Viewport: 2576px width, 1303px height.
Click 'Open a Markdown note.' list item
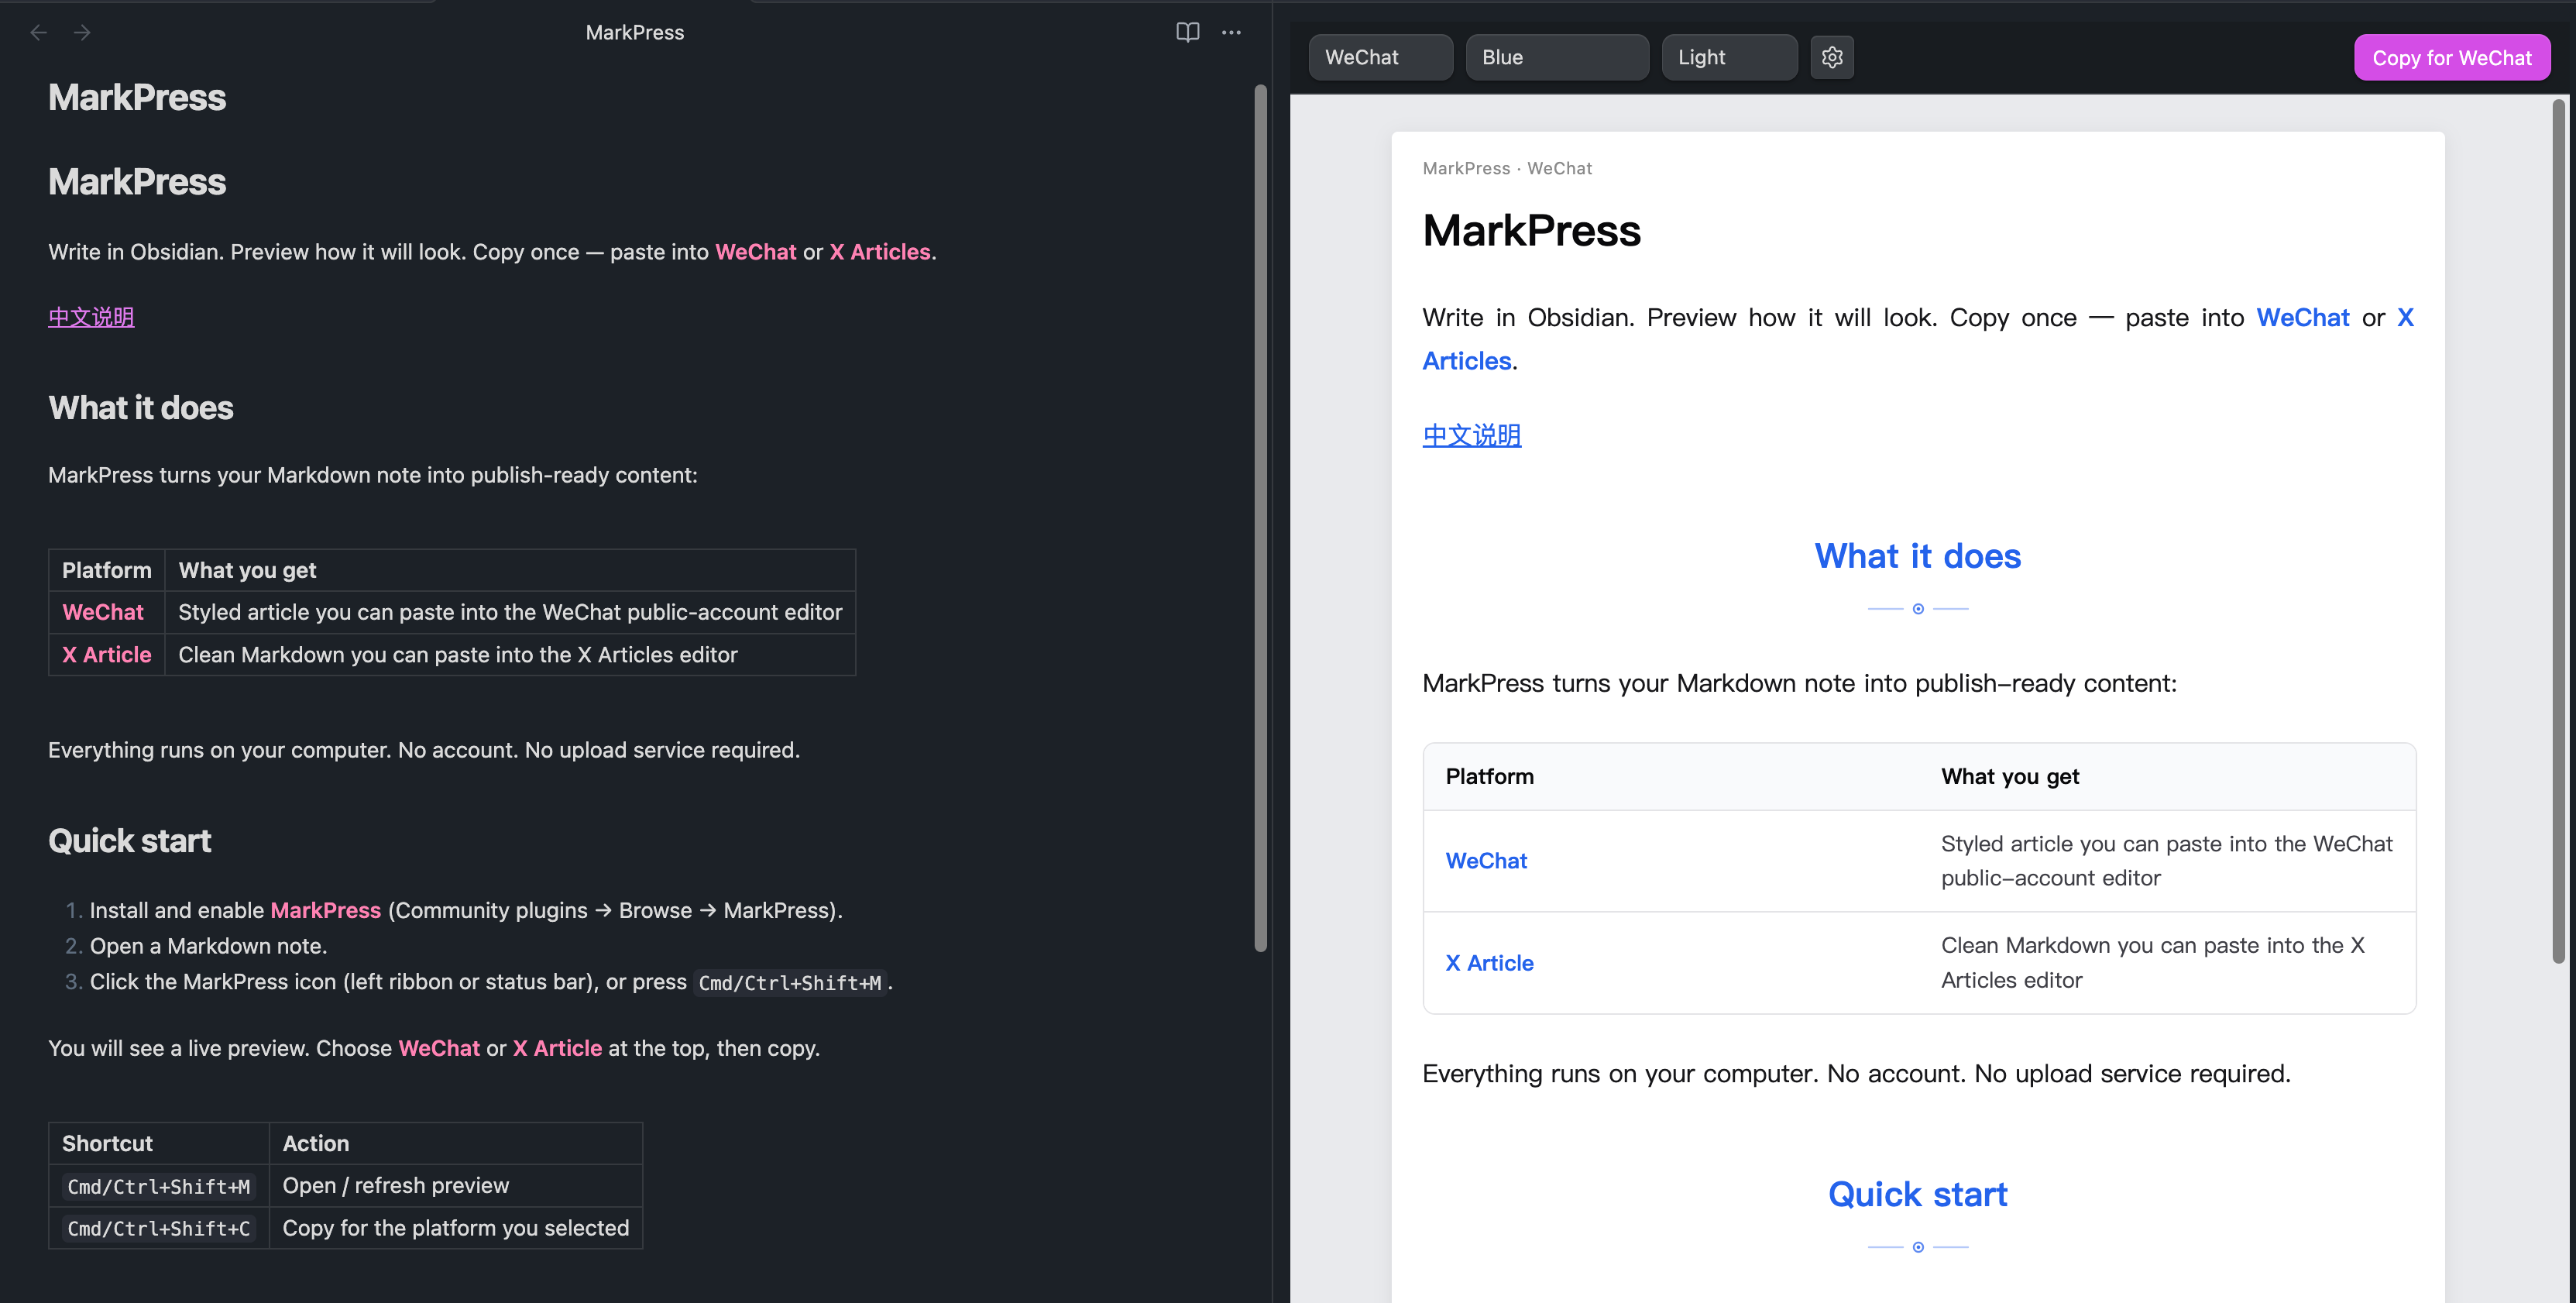209,946
